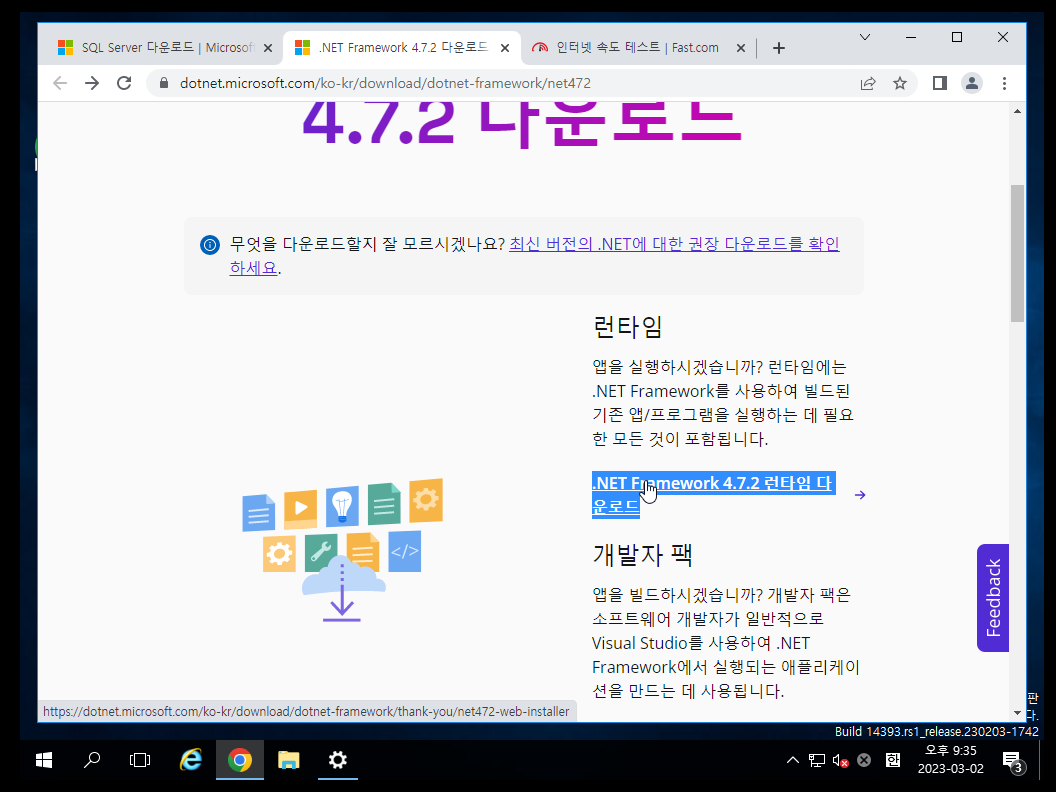Open the Settings gear on the taskbar
This screenshot has height=792, width=1056.
(x=337, y=760)
